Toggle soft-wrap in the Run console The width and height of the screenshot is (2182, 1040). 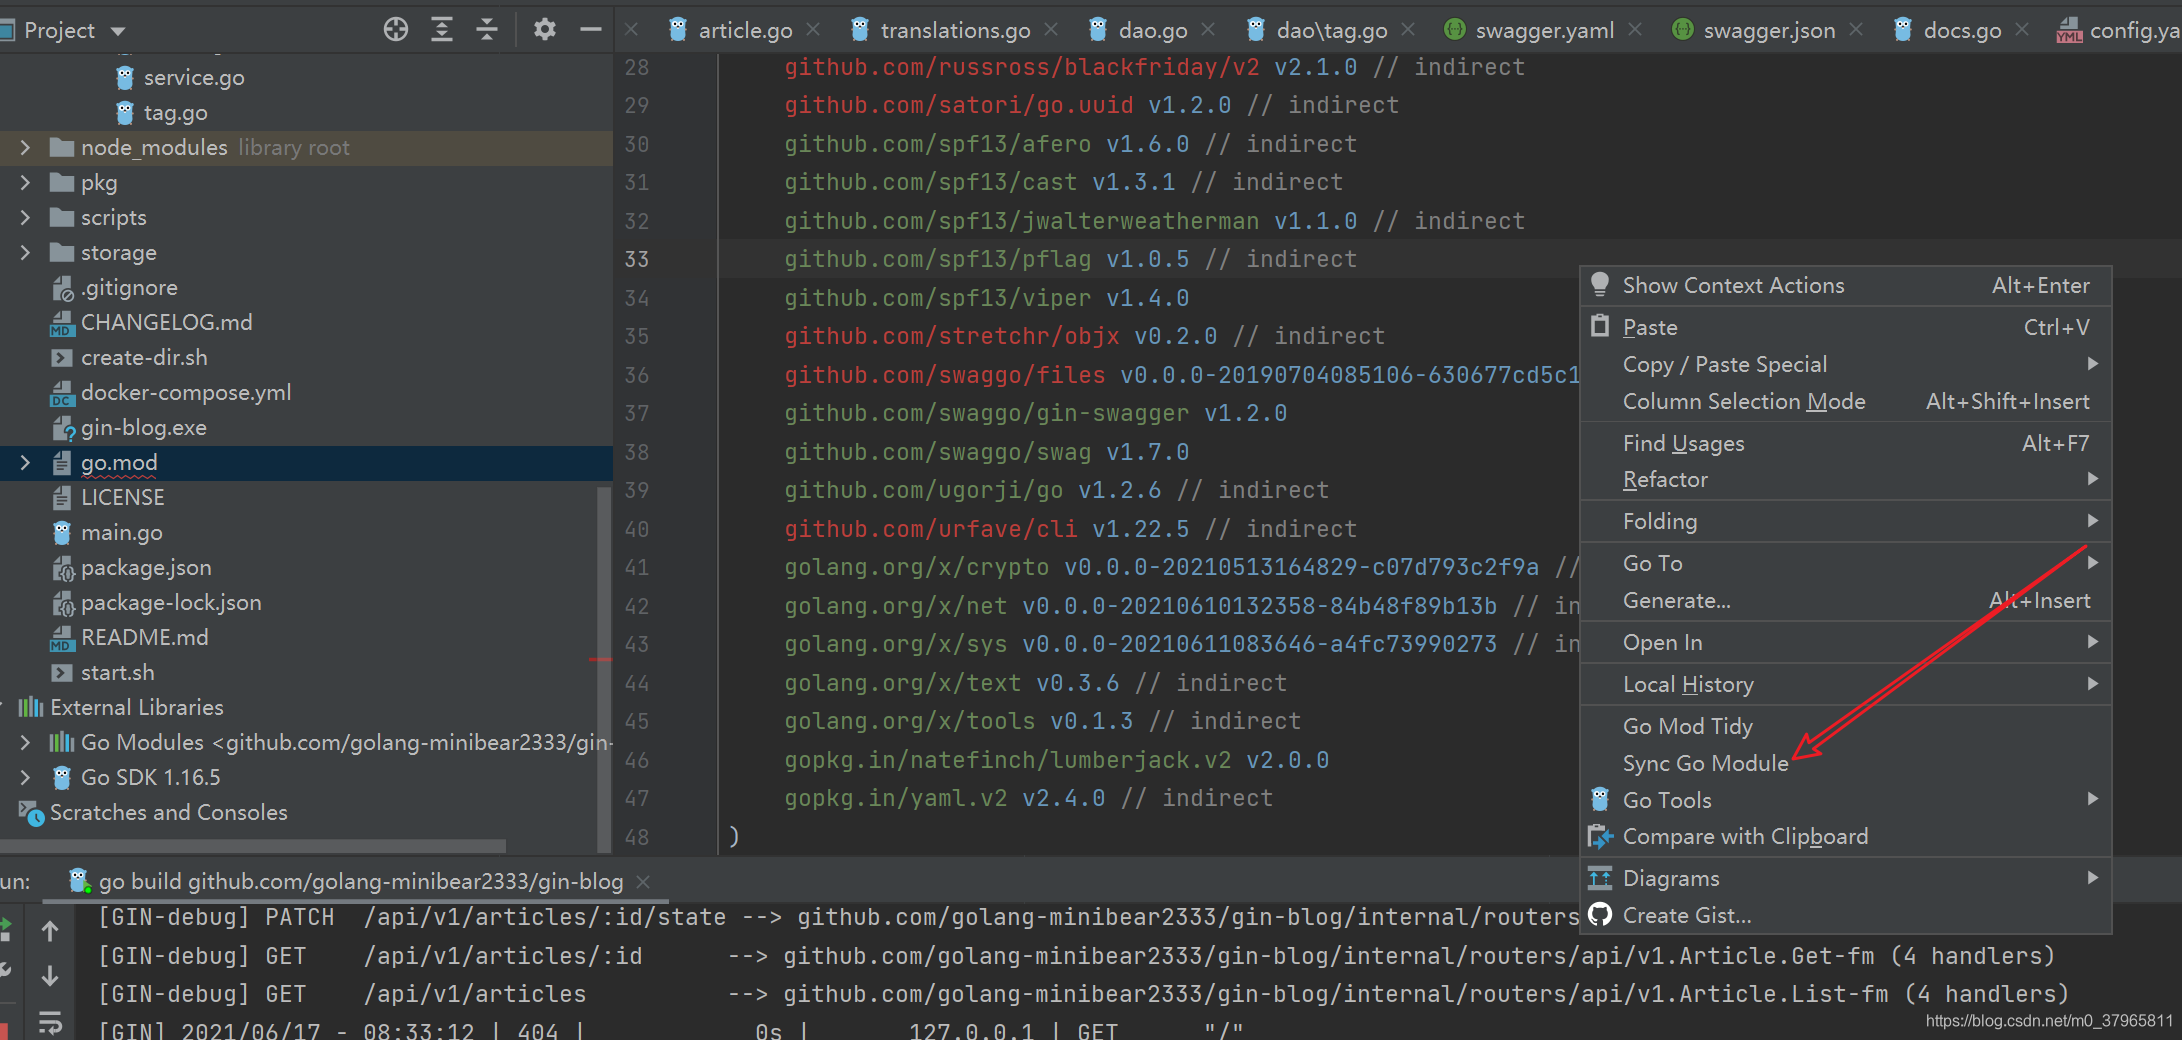50,1023
